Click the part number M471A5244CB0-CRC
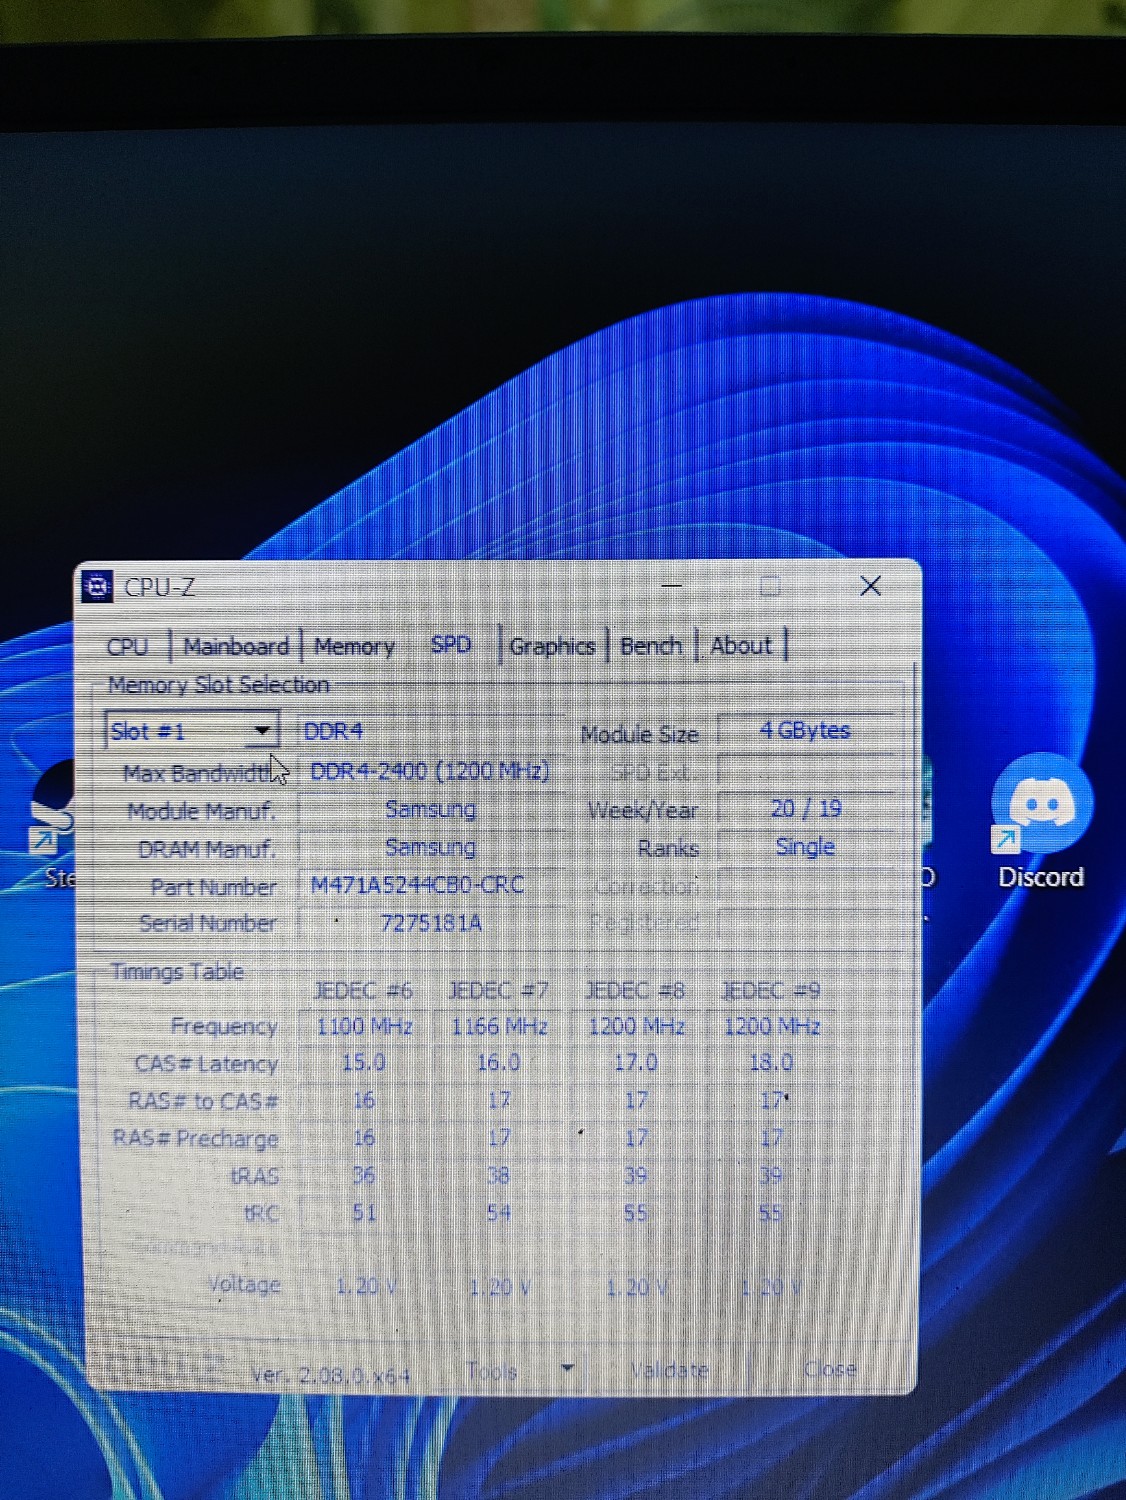The height and width of the screenshot is (1500, 1126). 418,885
